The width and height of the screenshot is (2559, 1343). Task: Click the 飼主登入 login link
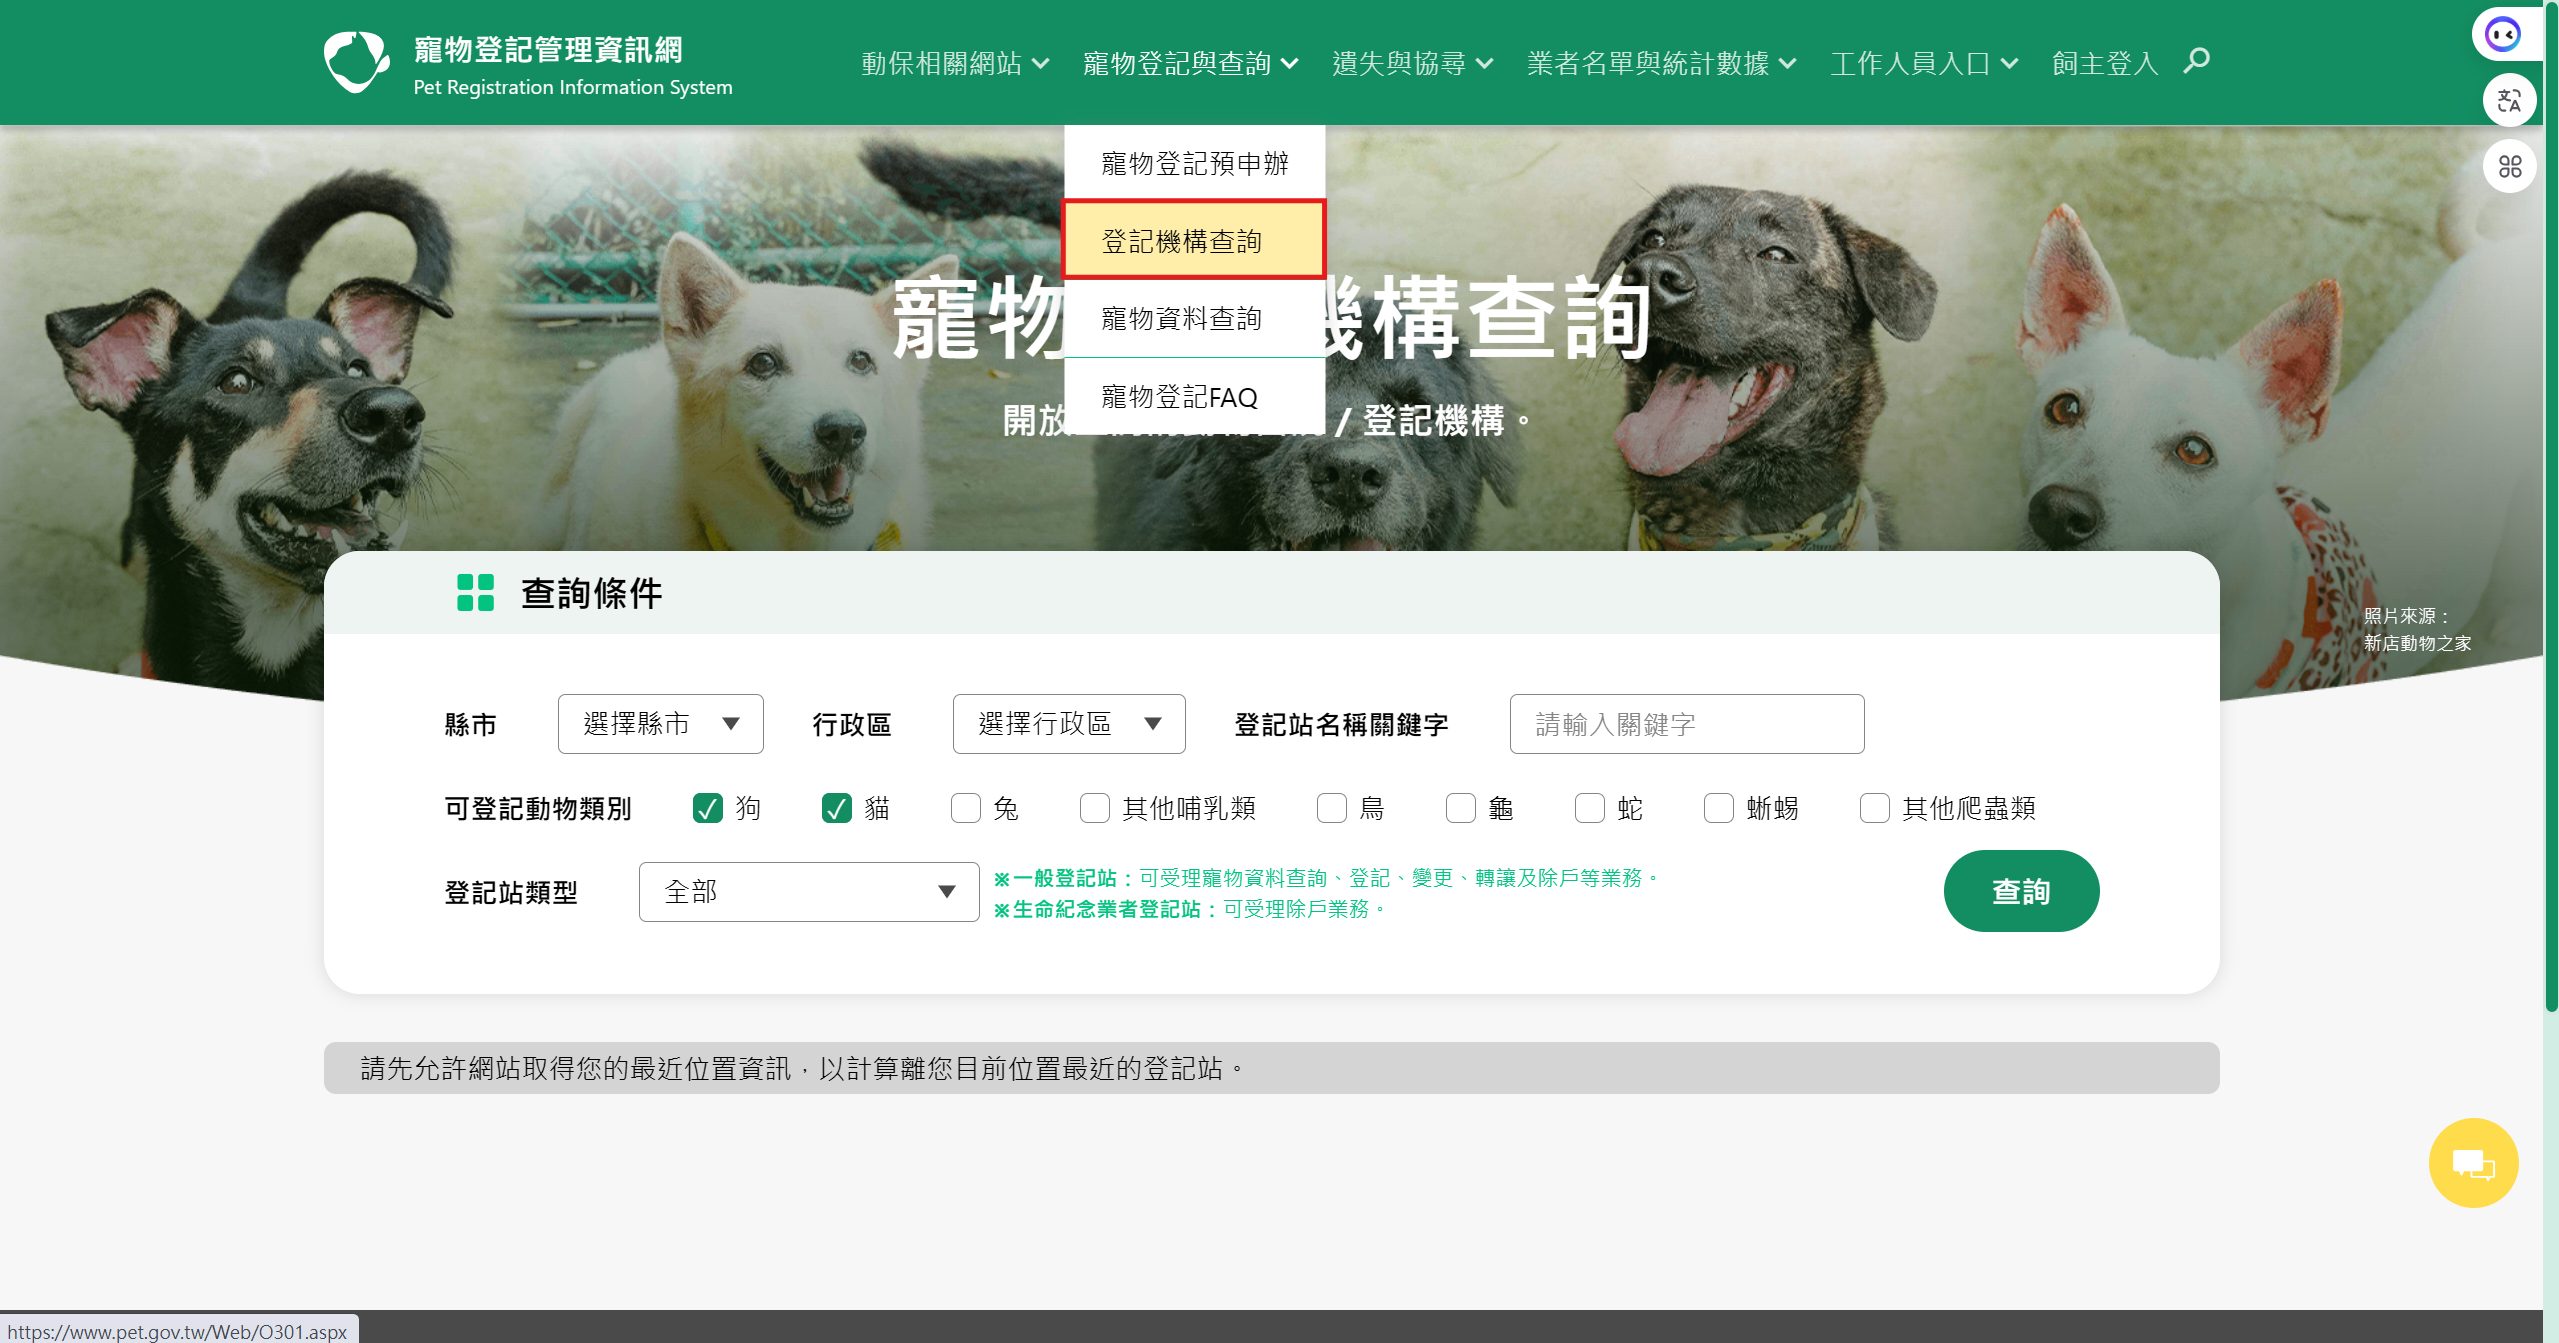click(x=2104, y=61)
